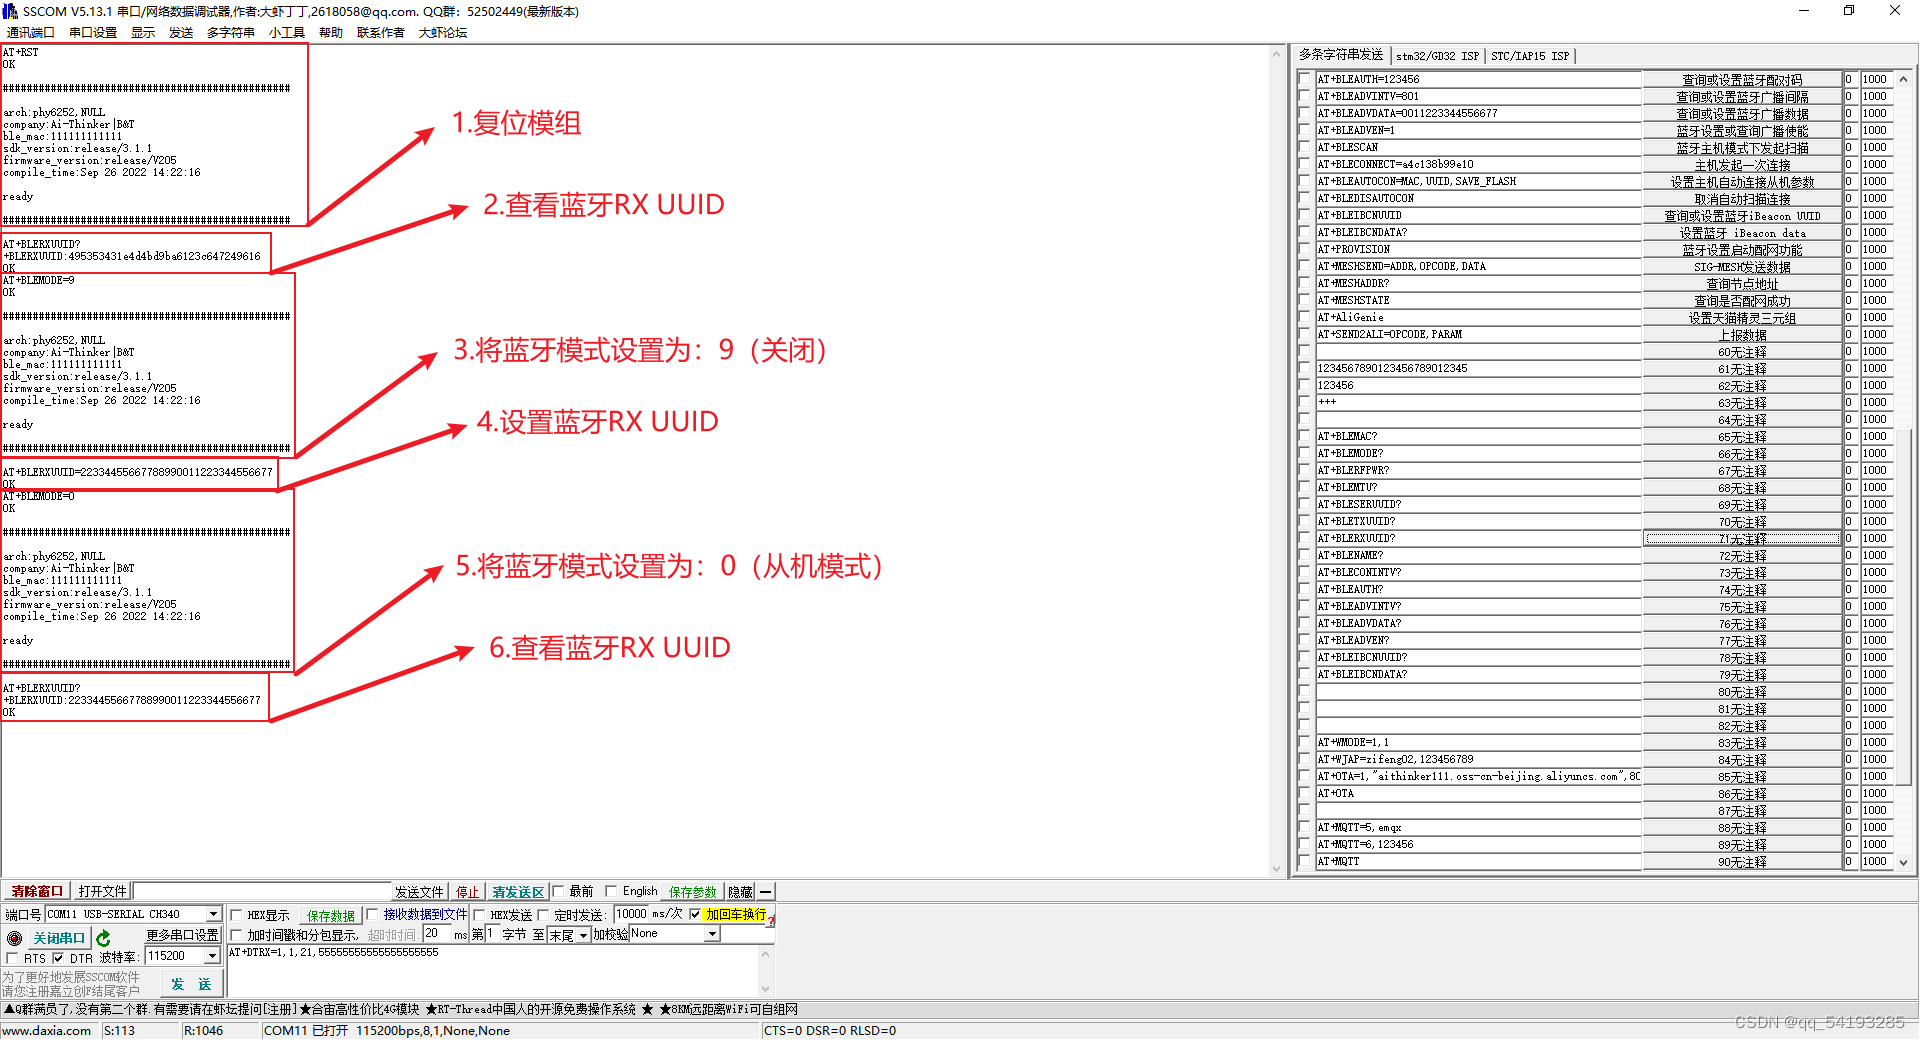Viewport: 1920px width, 1040px height.
Task: Open the COM11 port number dropdown
Action: point(213,914)
